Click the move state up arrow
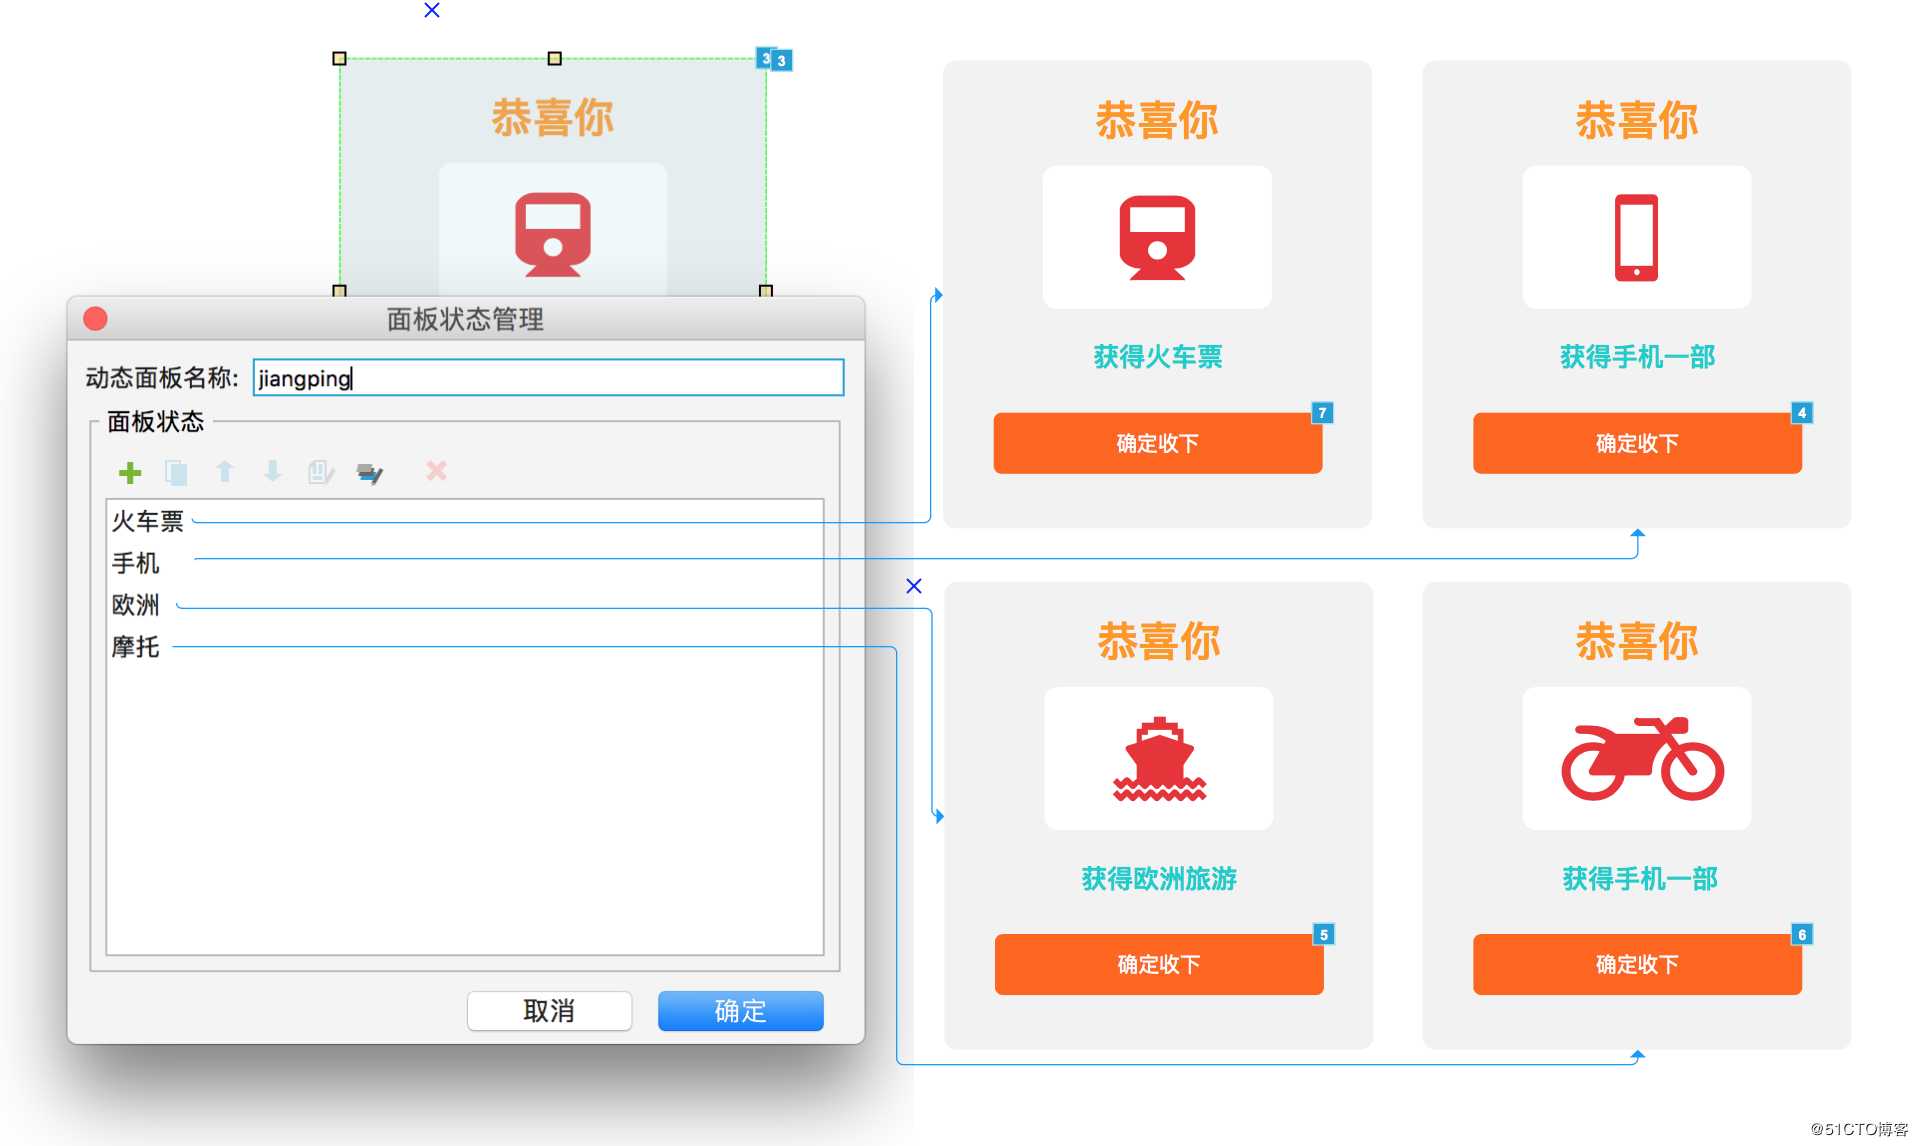The height and width of the screenshot is (1146, 1918). pyautogui.click(x=225, y=472)
